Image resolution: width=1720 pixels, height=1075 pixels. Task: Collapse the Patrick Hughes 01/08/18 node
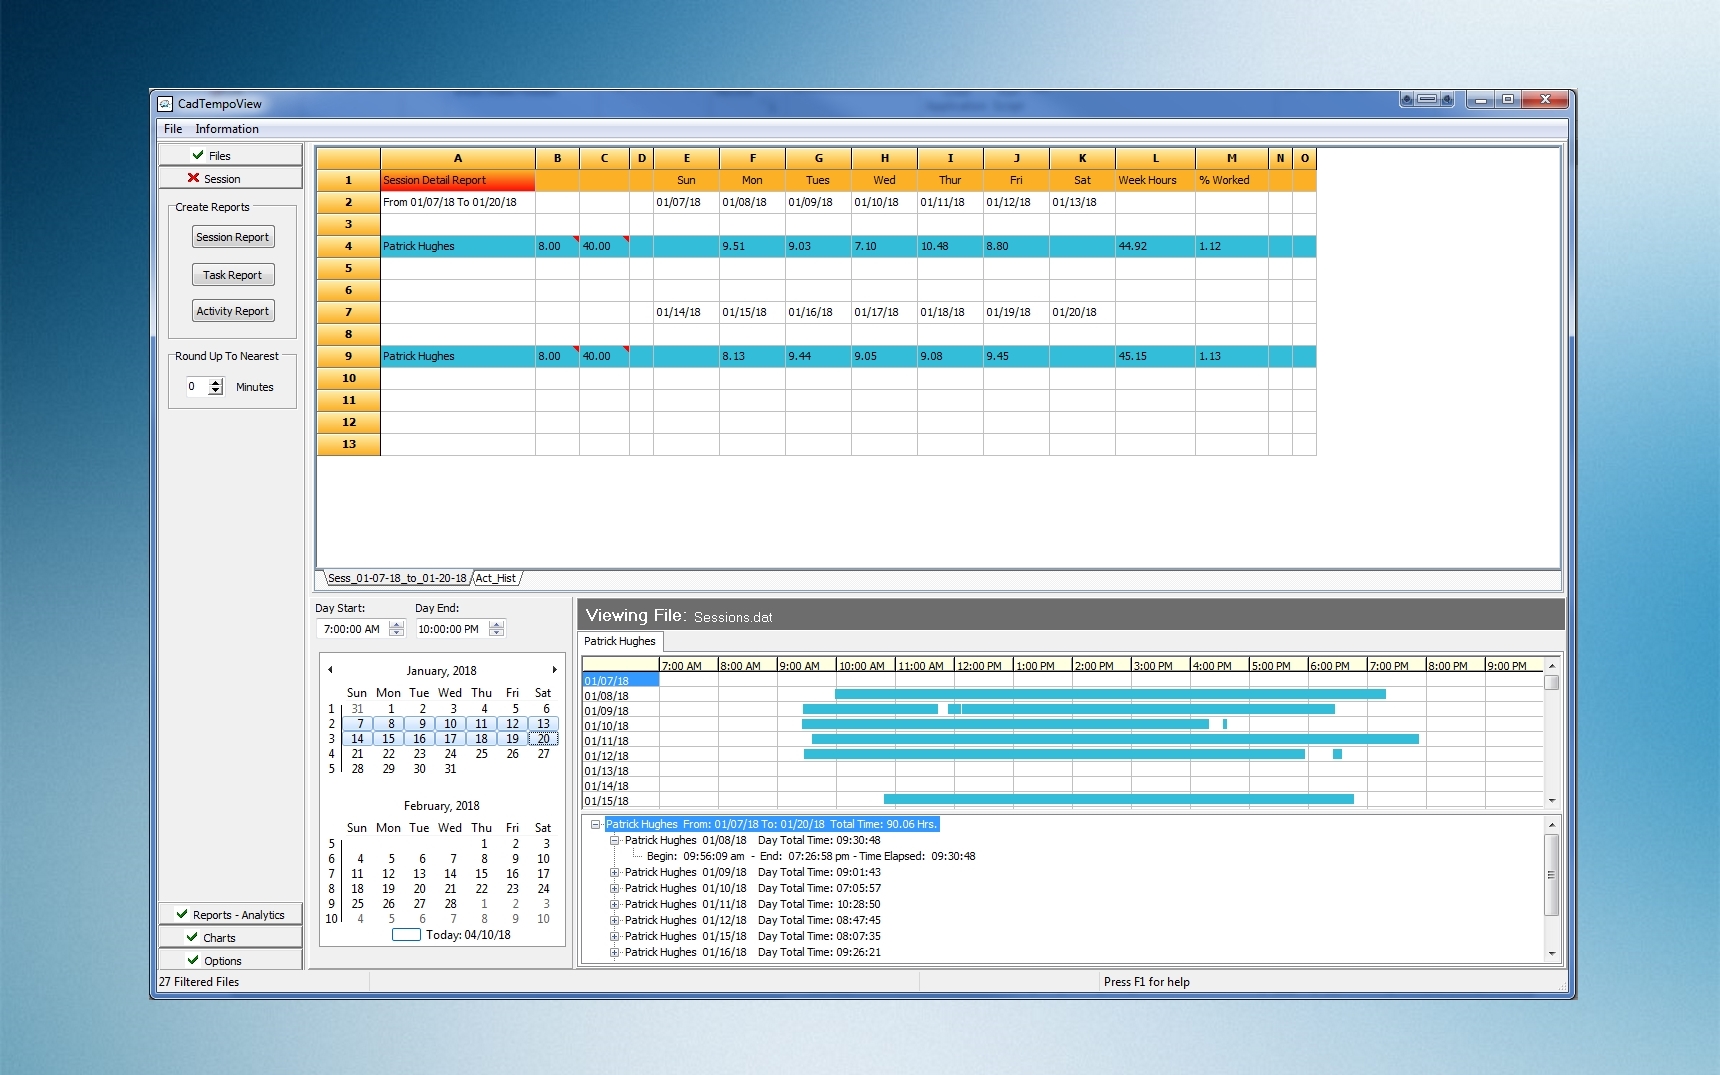615,841
